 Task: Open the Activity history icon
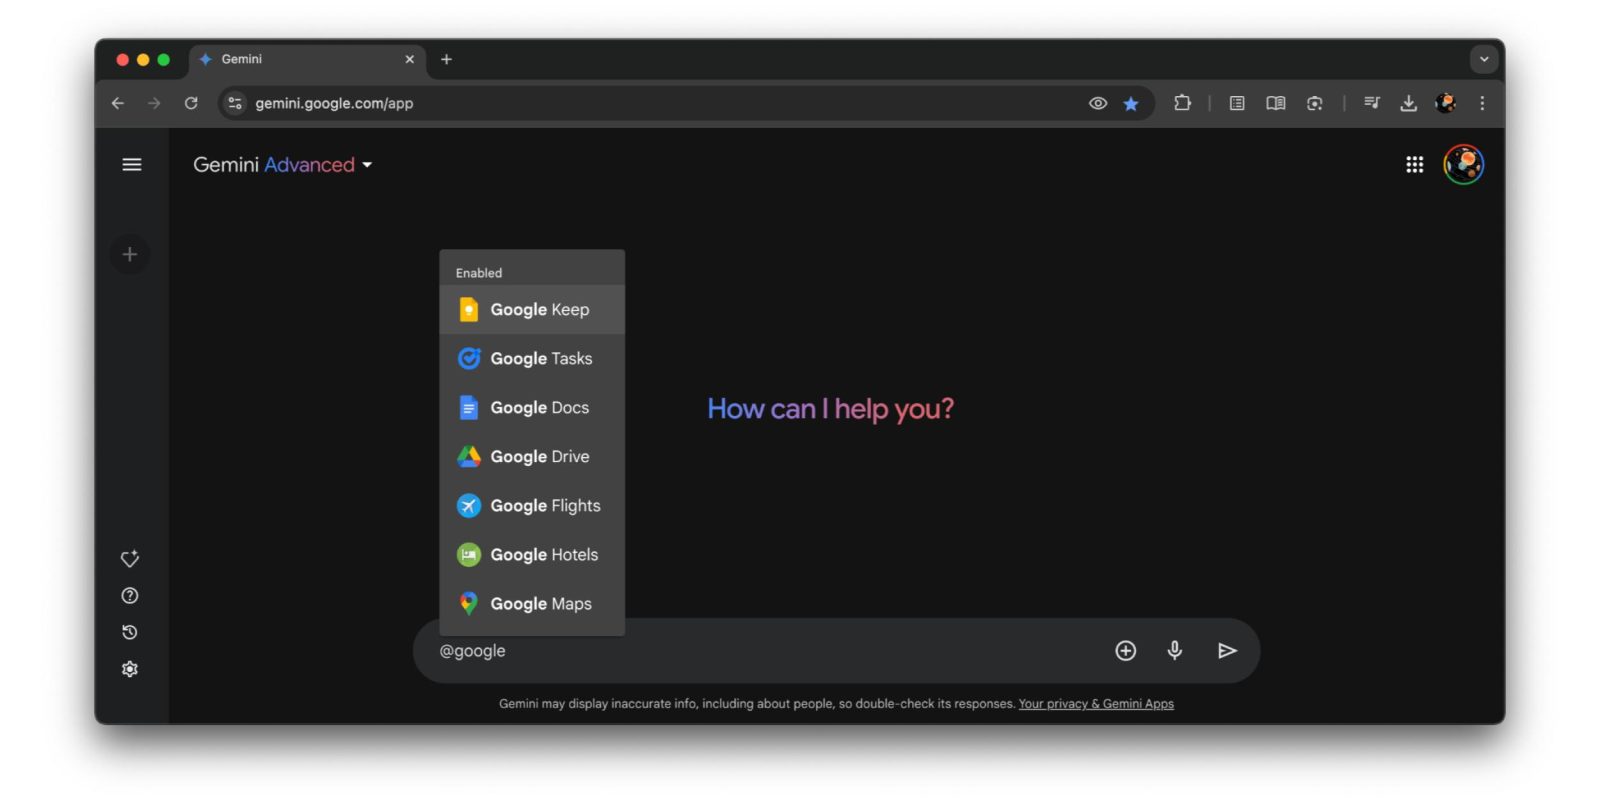click(130, 632)
